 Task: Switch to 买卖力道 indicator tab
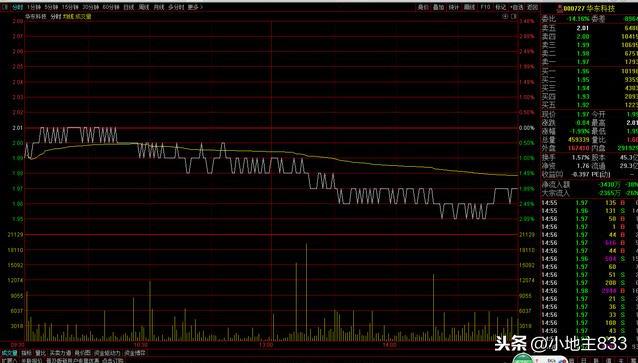point(60,353)
